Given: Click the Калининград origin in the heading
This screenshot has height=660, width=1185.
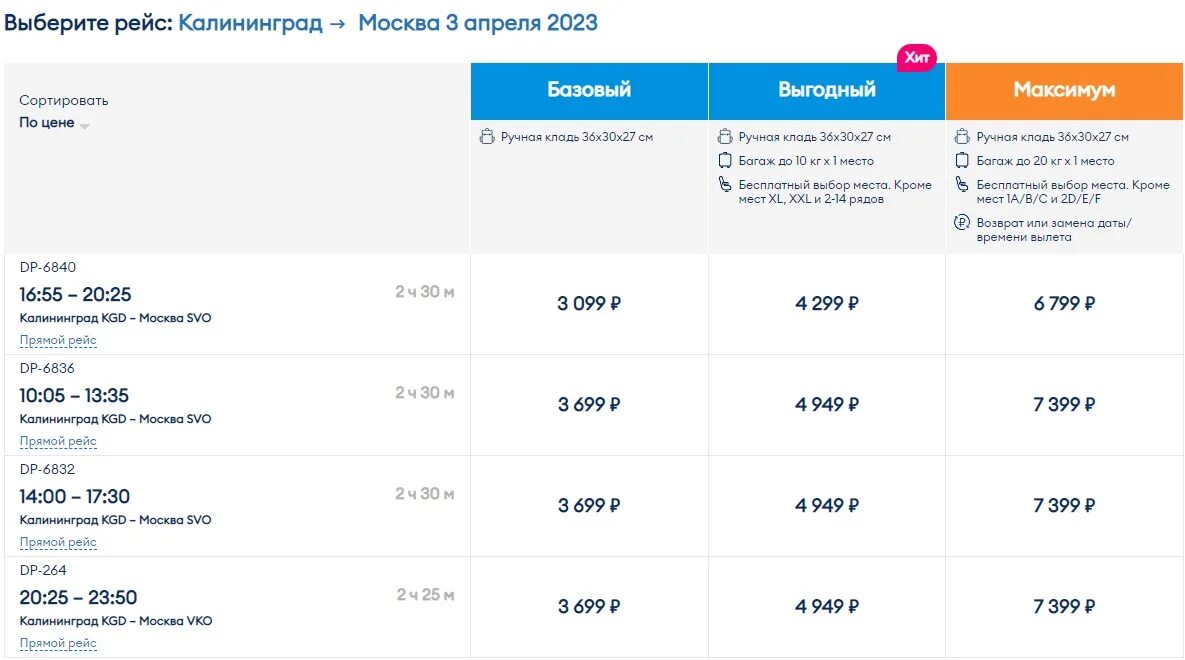Looking at the screenshot, I should coord(250,23).
